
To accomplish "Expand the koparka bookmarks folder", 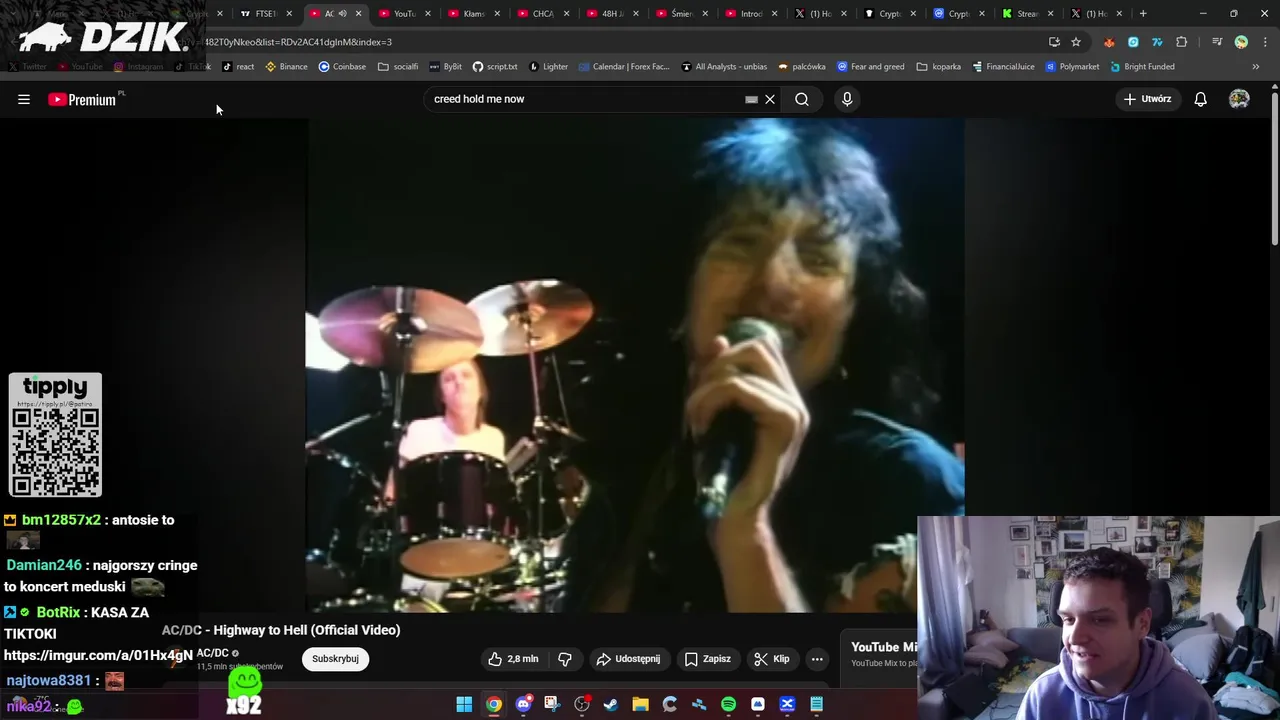I will (x=939, y=67).
